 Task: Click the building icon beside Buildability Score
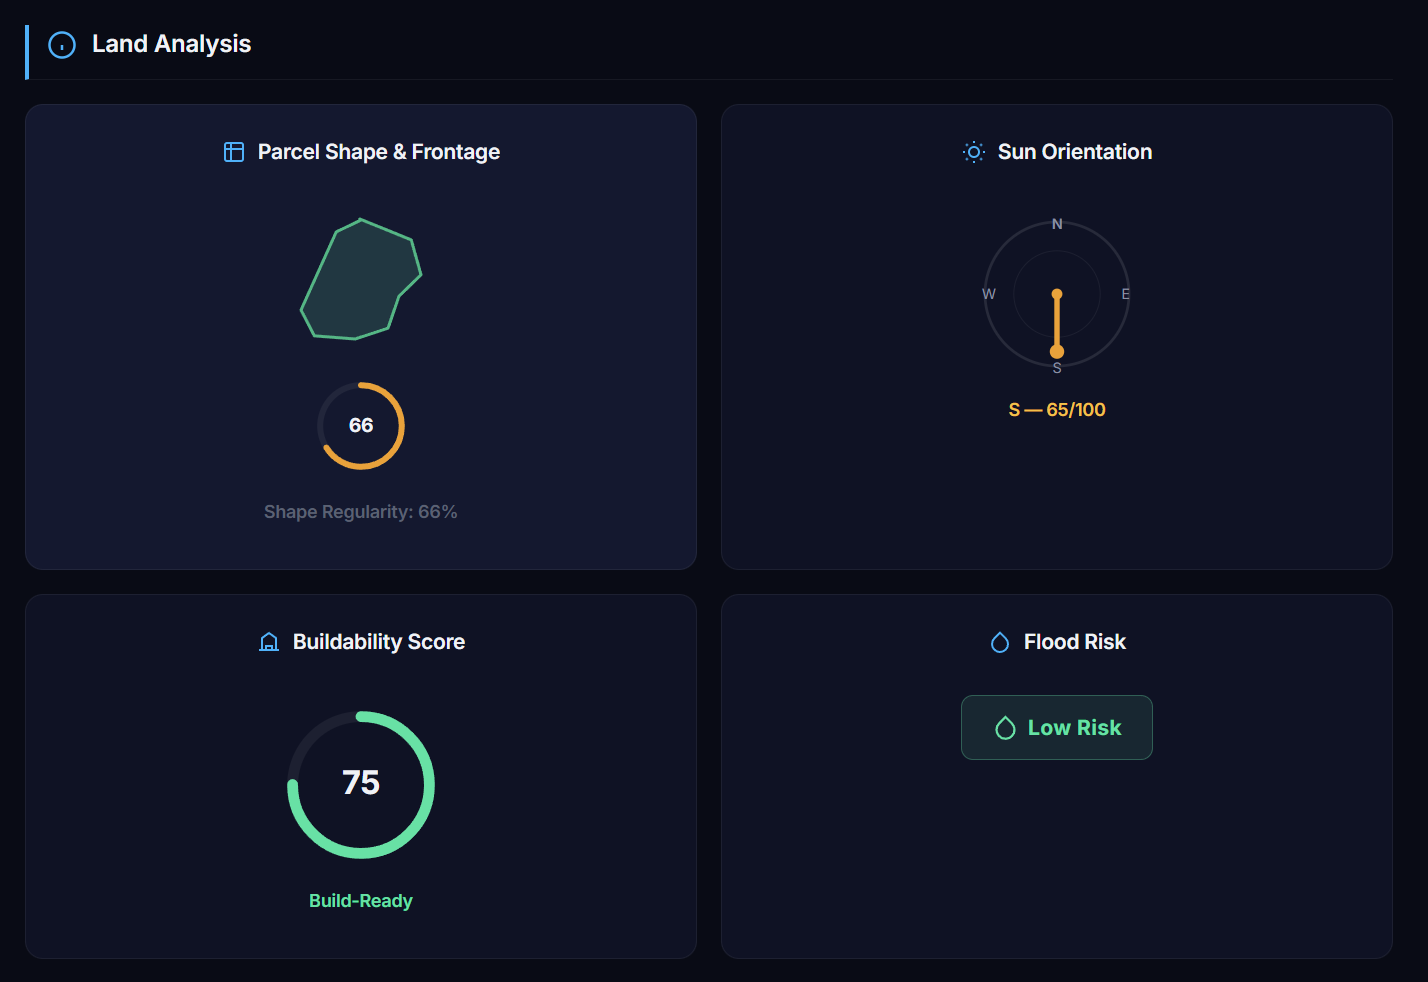269,642
